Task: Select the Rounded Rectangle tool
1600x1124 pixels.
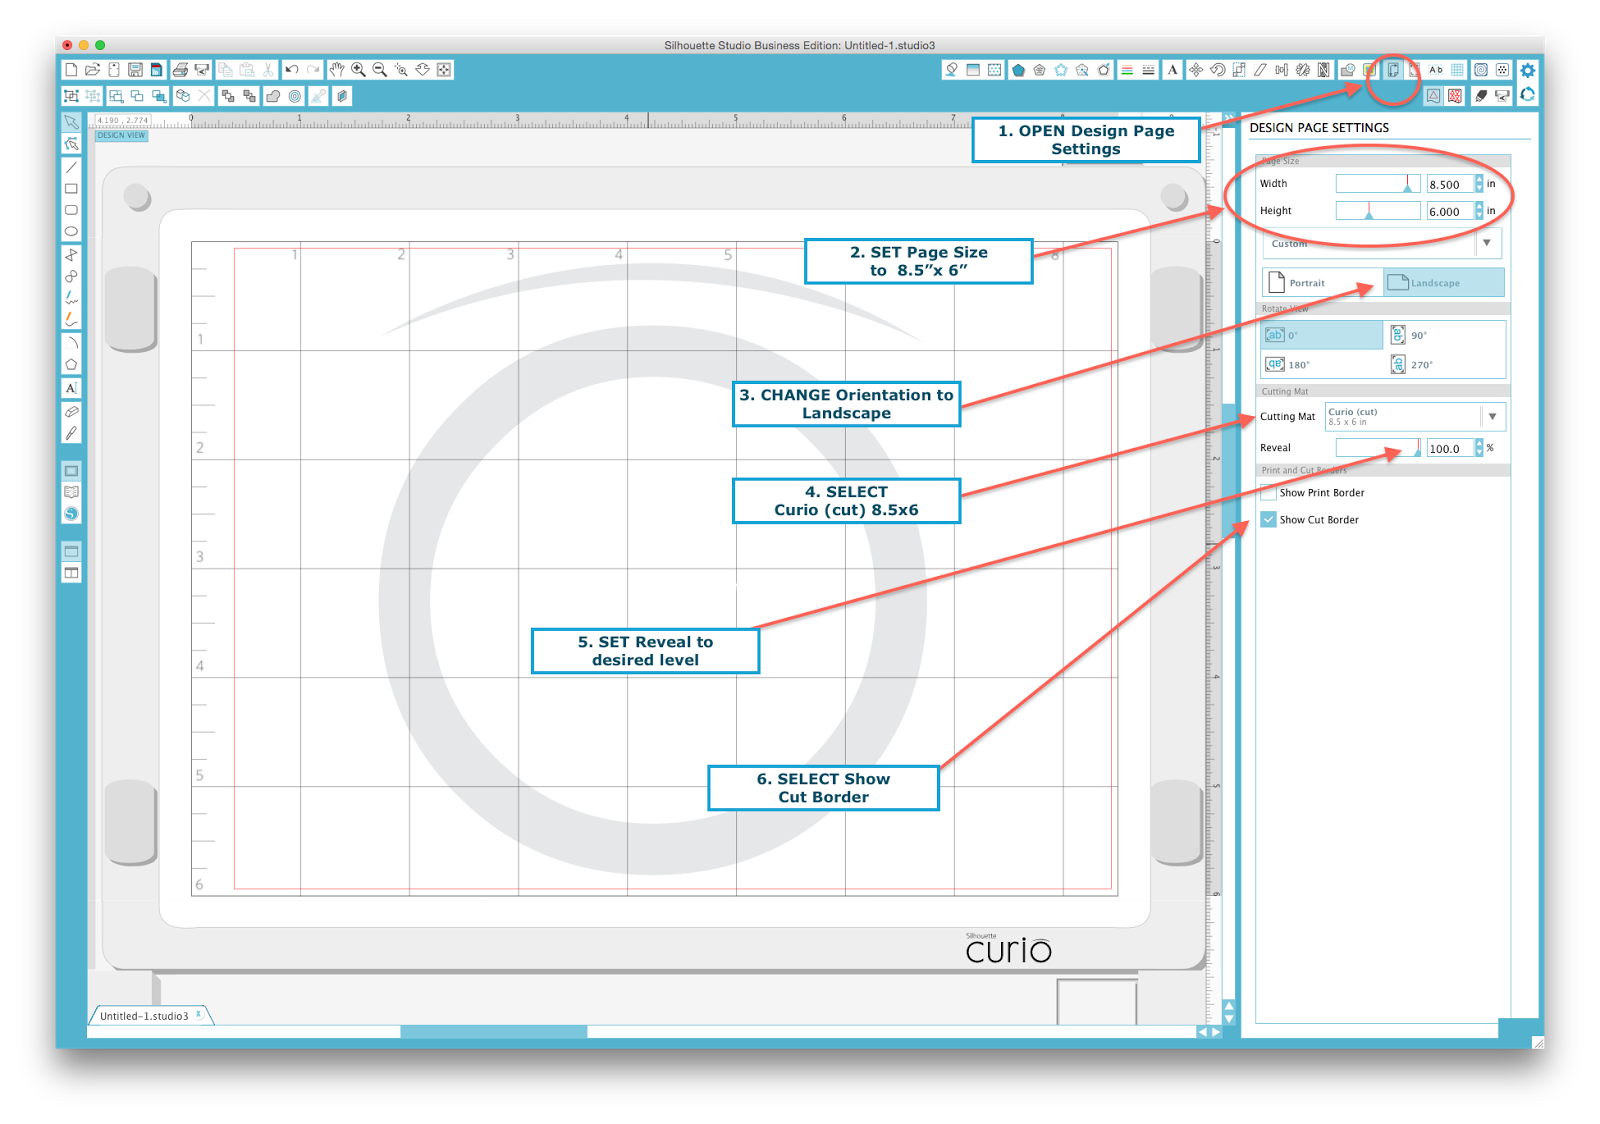Action: click(71, 210)
